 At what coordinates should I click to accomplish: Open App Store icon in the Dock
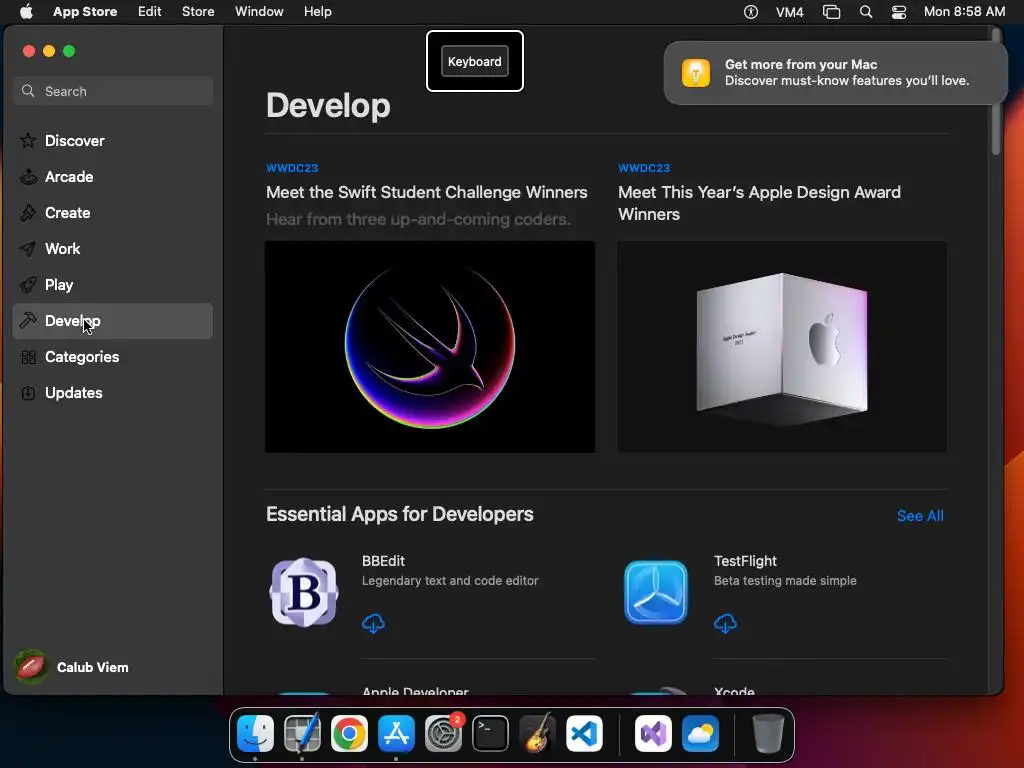[396, 733]
